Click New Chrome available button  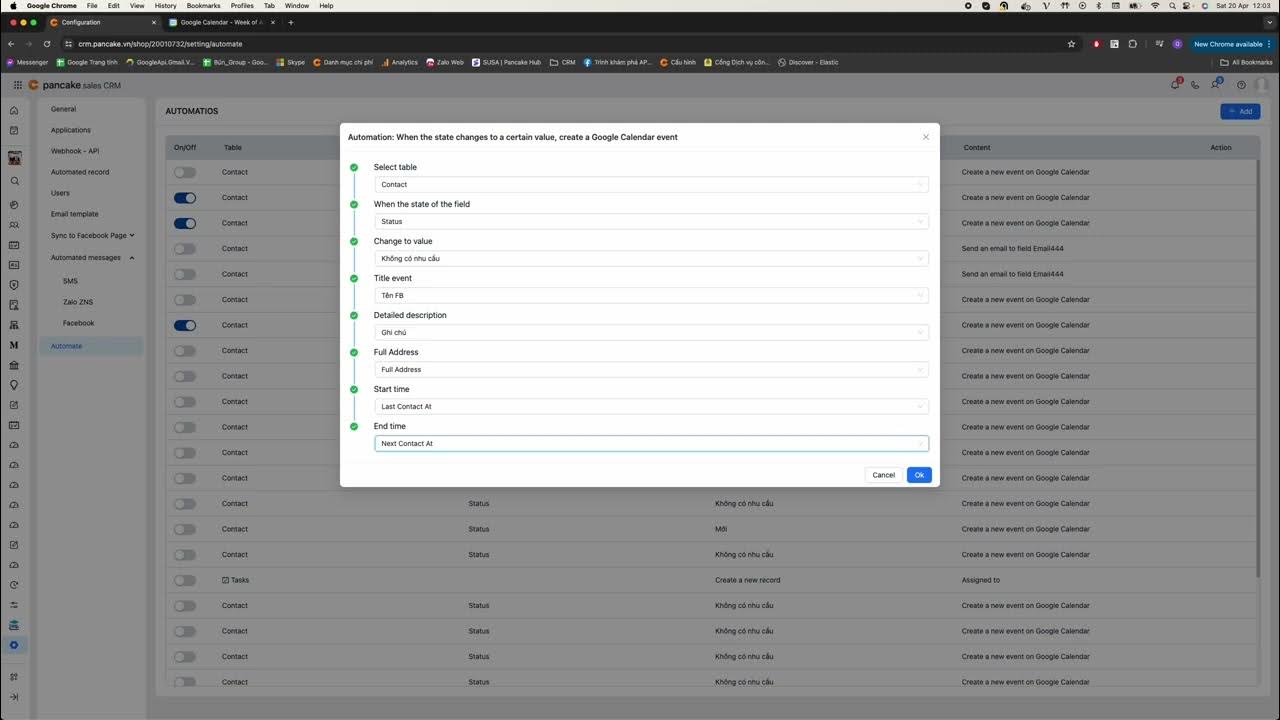pyautogui.click(x=1233, y=44)
